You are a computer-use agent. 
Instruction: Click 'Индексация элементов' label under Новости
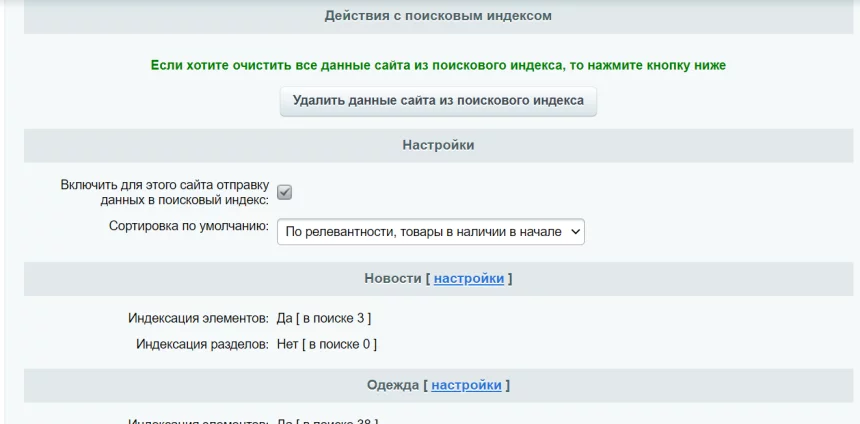tap(198, 318)
